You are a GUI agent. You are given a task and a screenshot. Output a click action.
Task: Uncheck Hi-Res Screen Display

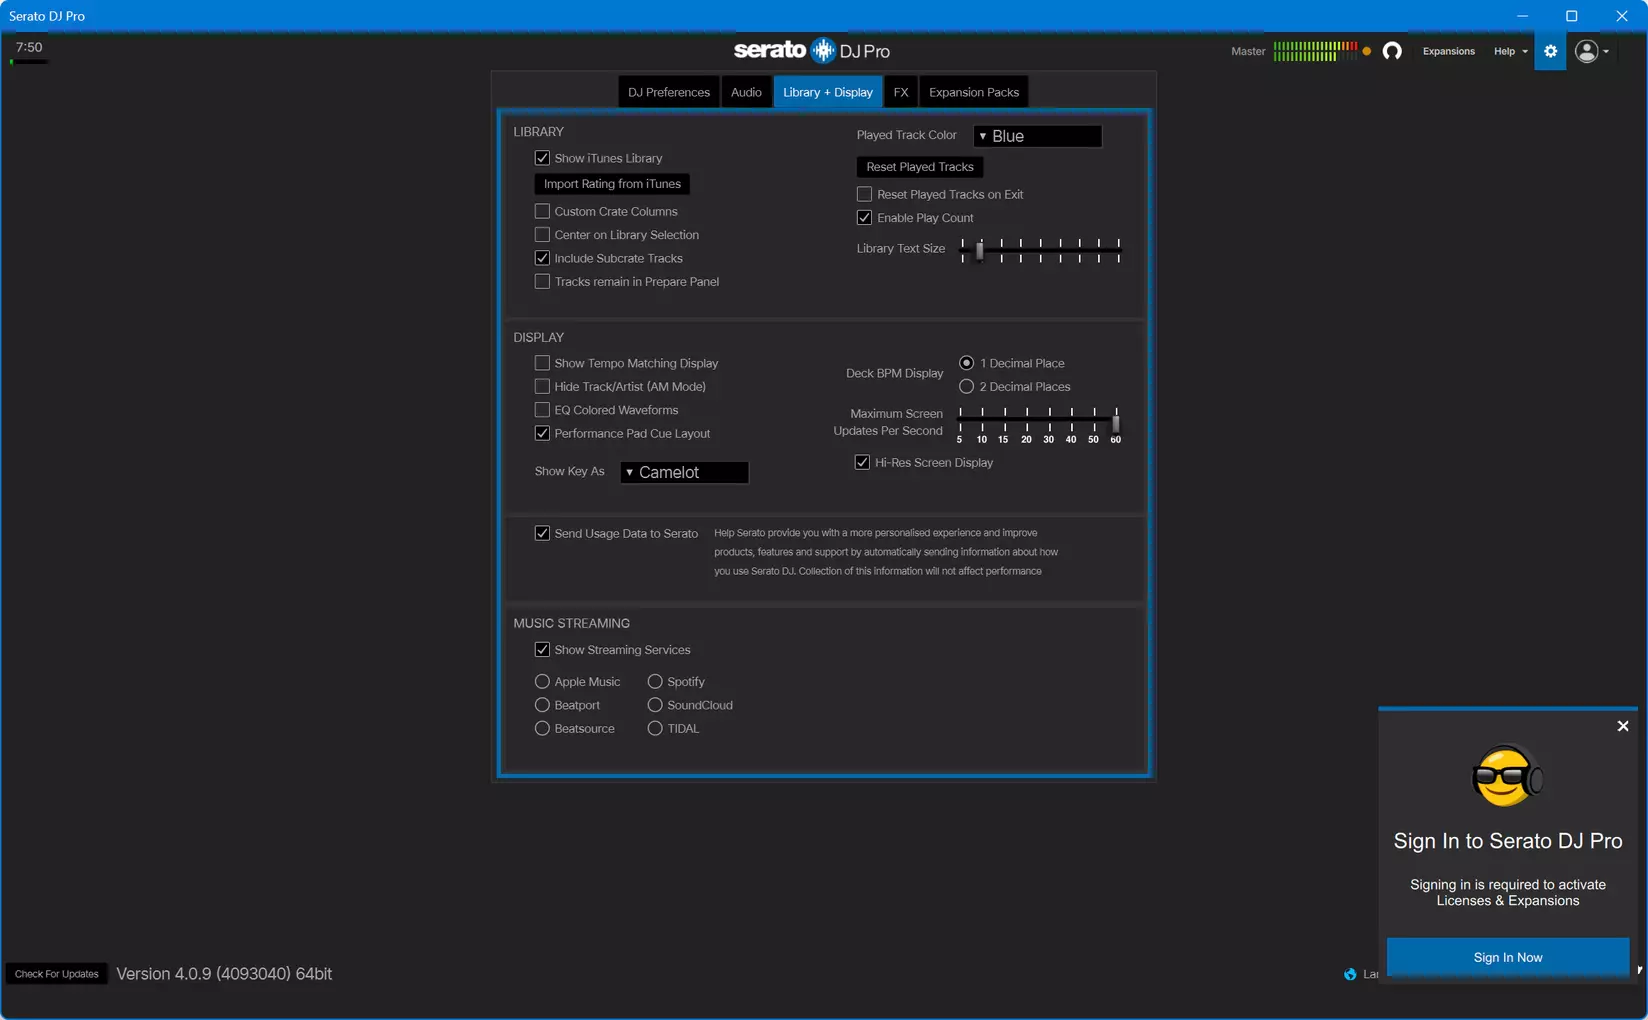(x=862, y=462)
